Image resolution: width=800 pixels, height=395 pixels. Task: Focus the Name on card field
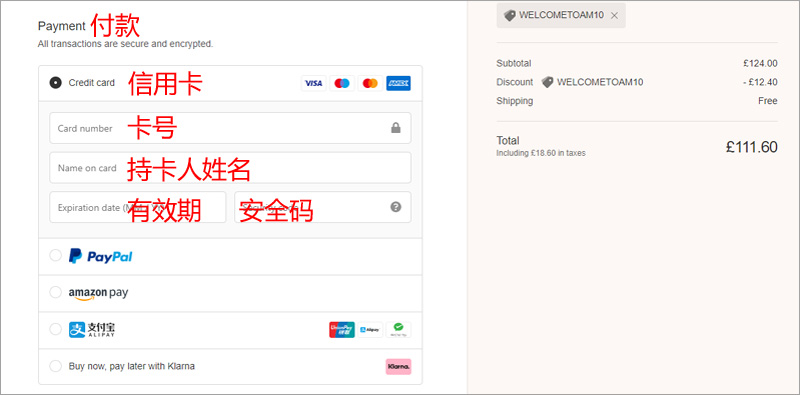(x=230, y=167)
